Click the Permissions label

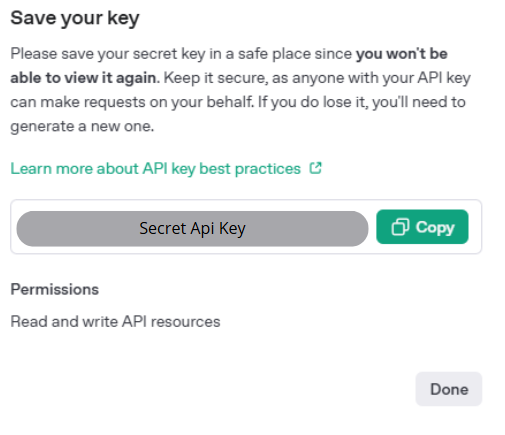coord(55,289)
